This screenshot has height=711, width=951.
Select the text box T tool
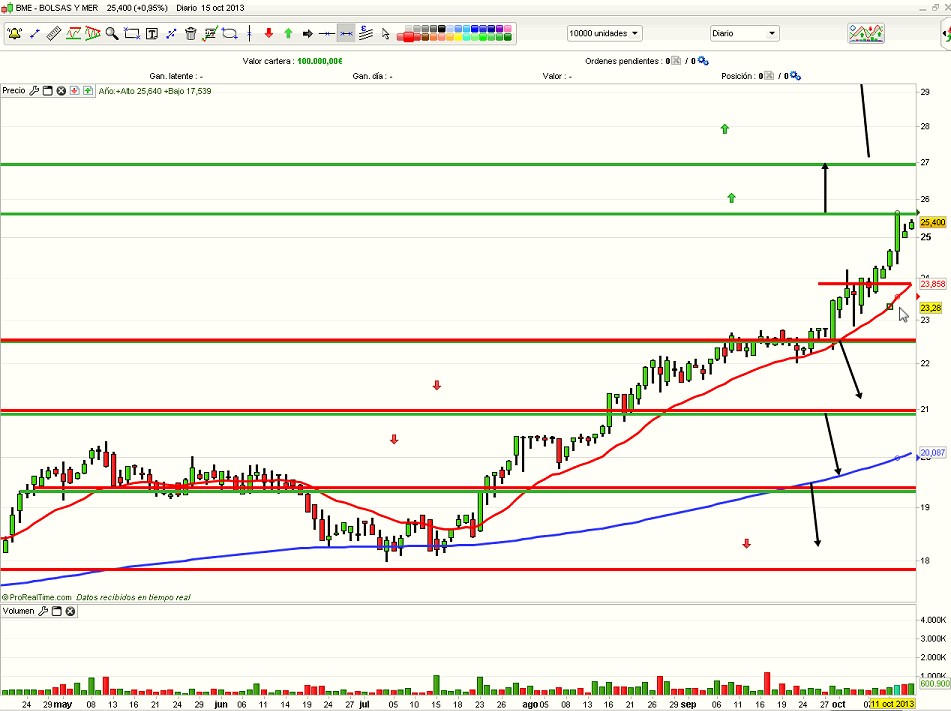click(x=152, y=33)
